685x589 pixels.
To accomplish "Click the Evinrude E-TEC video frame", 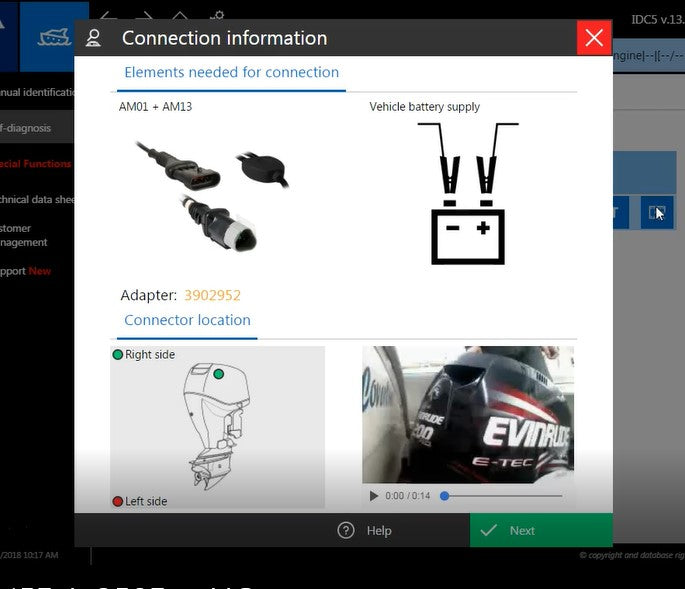I will [x=467, y=414].
